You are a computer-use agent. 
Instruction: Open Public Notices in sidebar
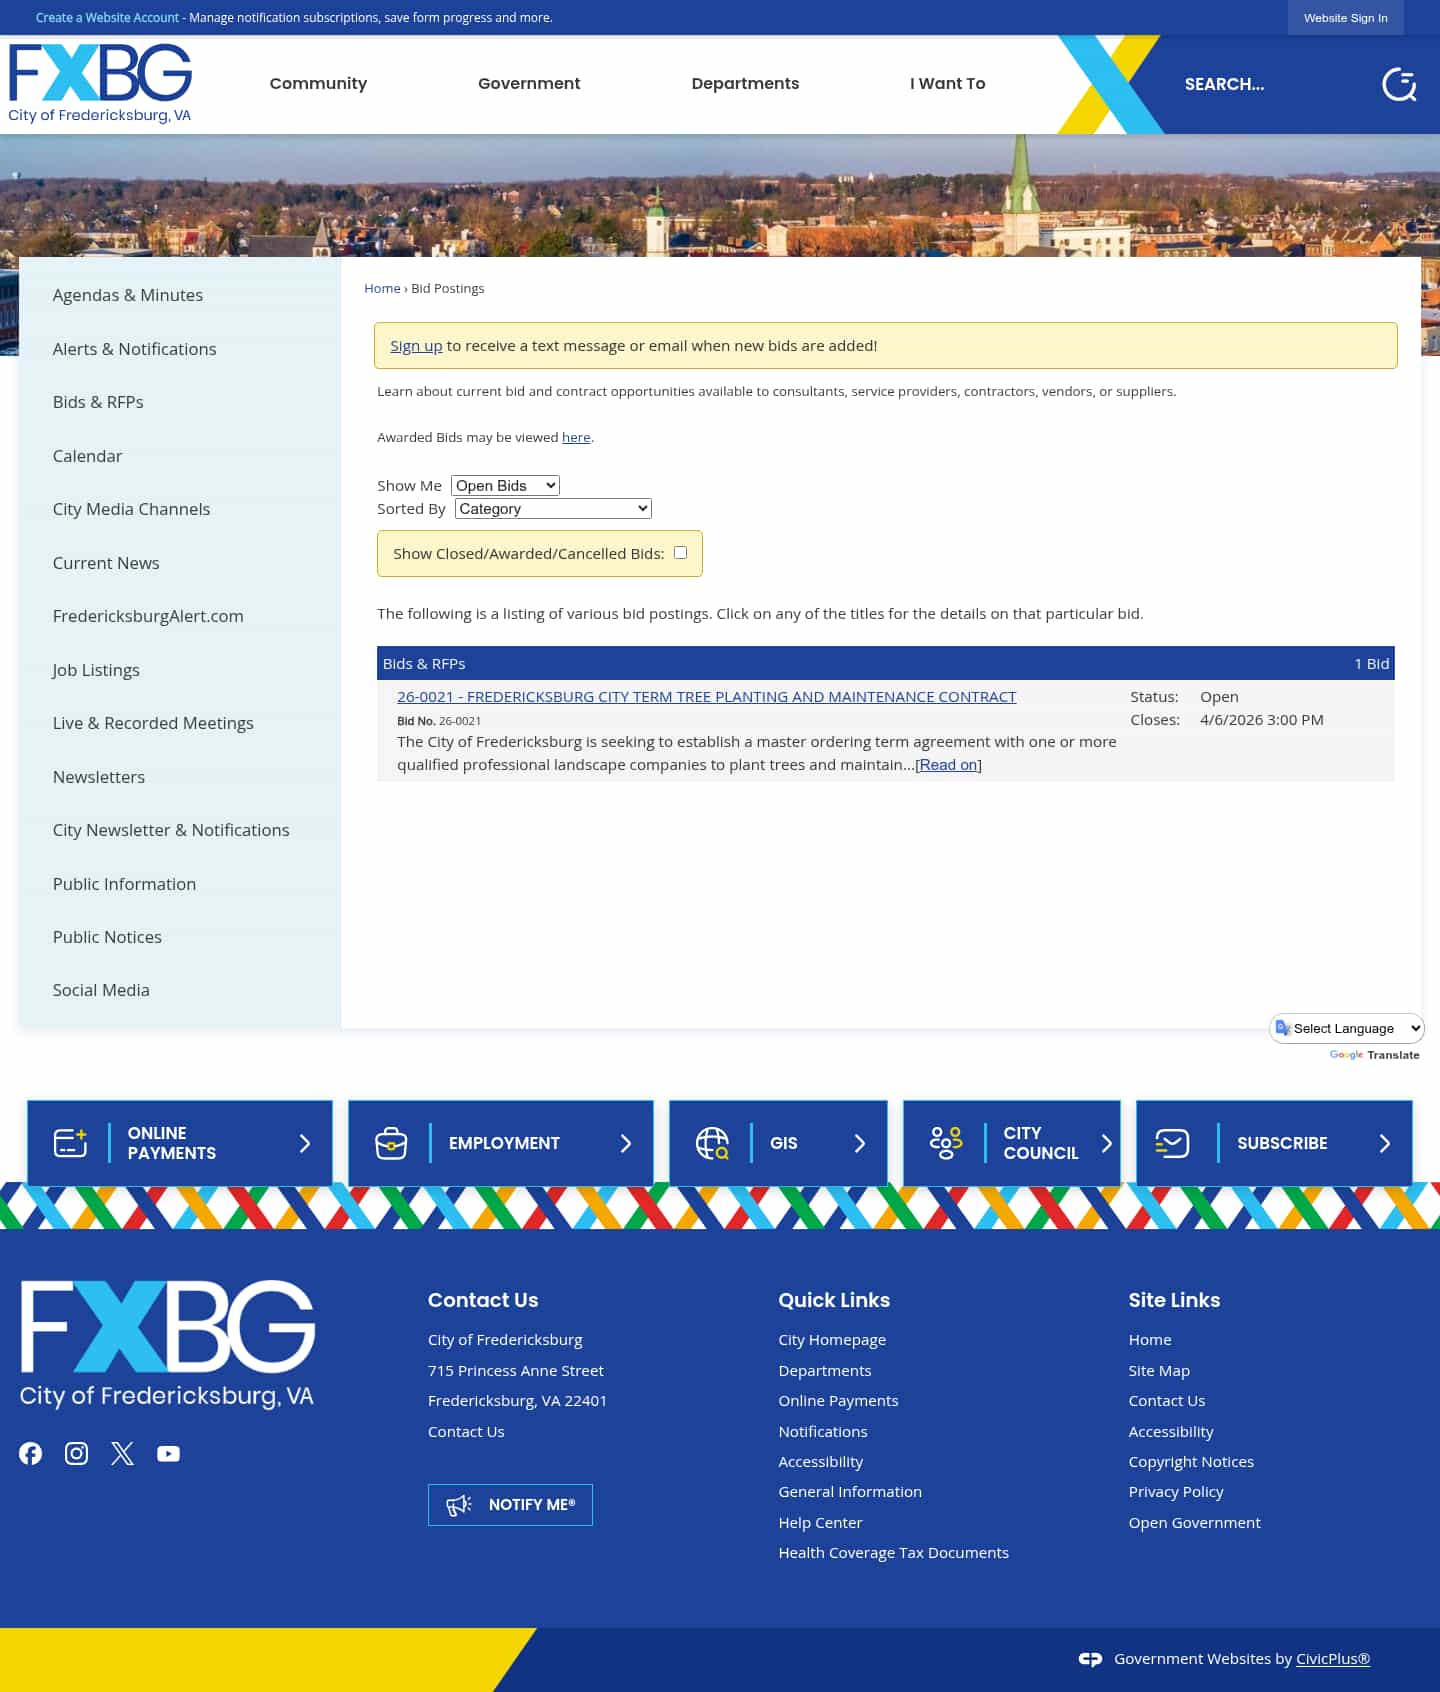click(107, 937)
